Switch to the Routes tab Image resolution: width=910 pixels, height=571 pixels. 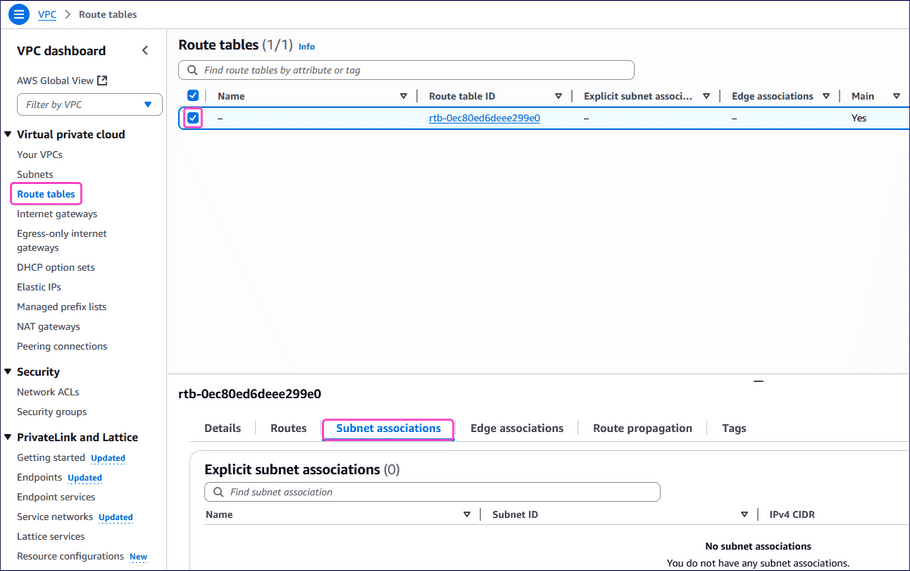pyautogui.click(x=288, y=428)
